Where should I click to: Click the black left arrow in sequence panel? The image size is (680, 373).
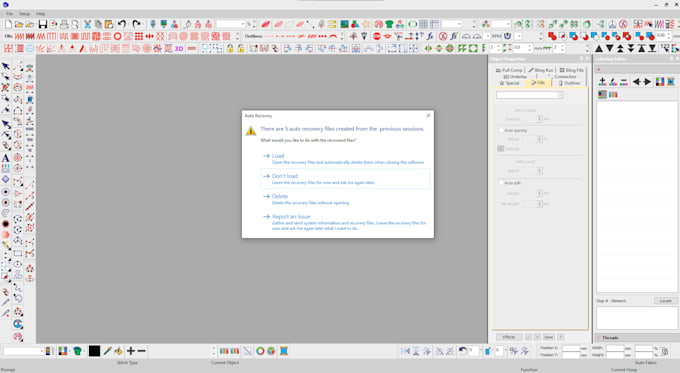pyautogui.click(x=636, y=82)
